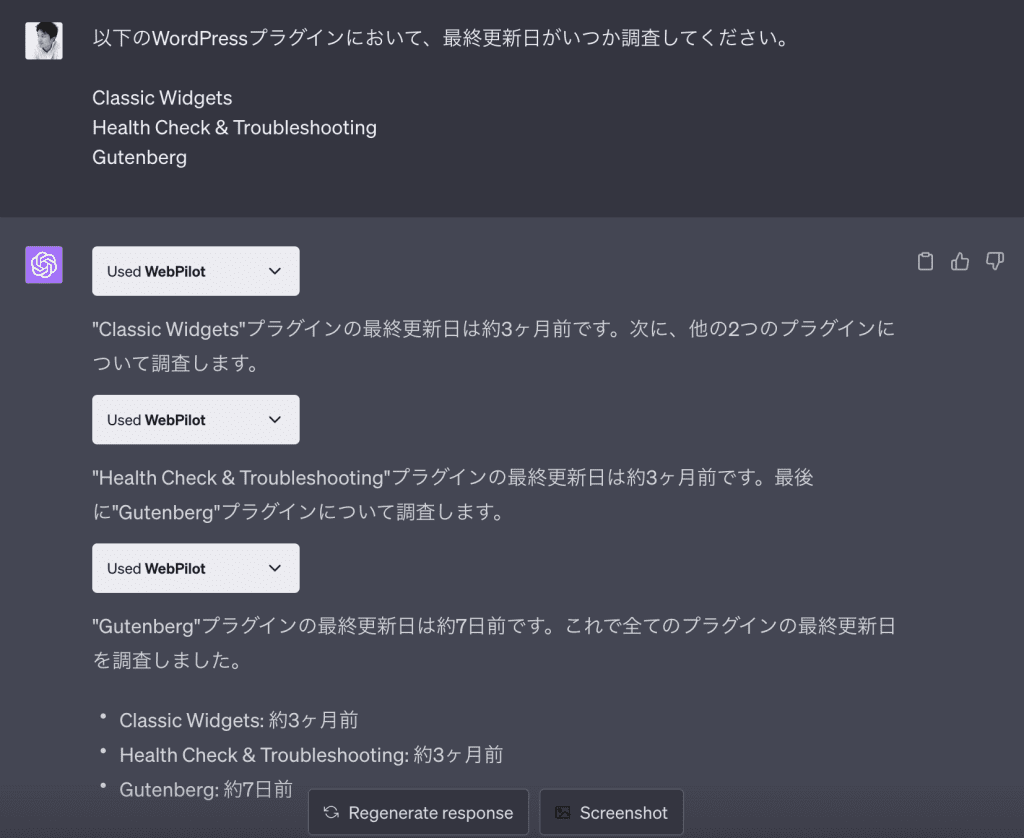Expand the WebPilot dropdown above the Health Check result
This screenshot has height=838, width=1024.
point(196,419)
